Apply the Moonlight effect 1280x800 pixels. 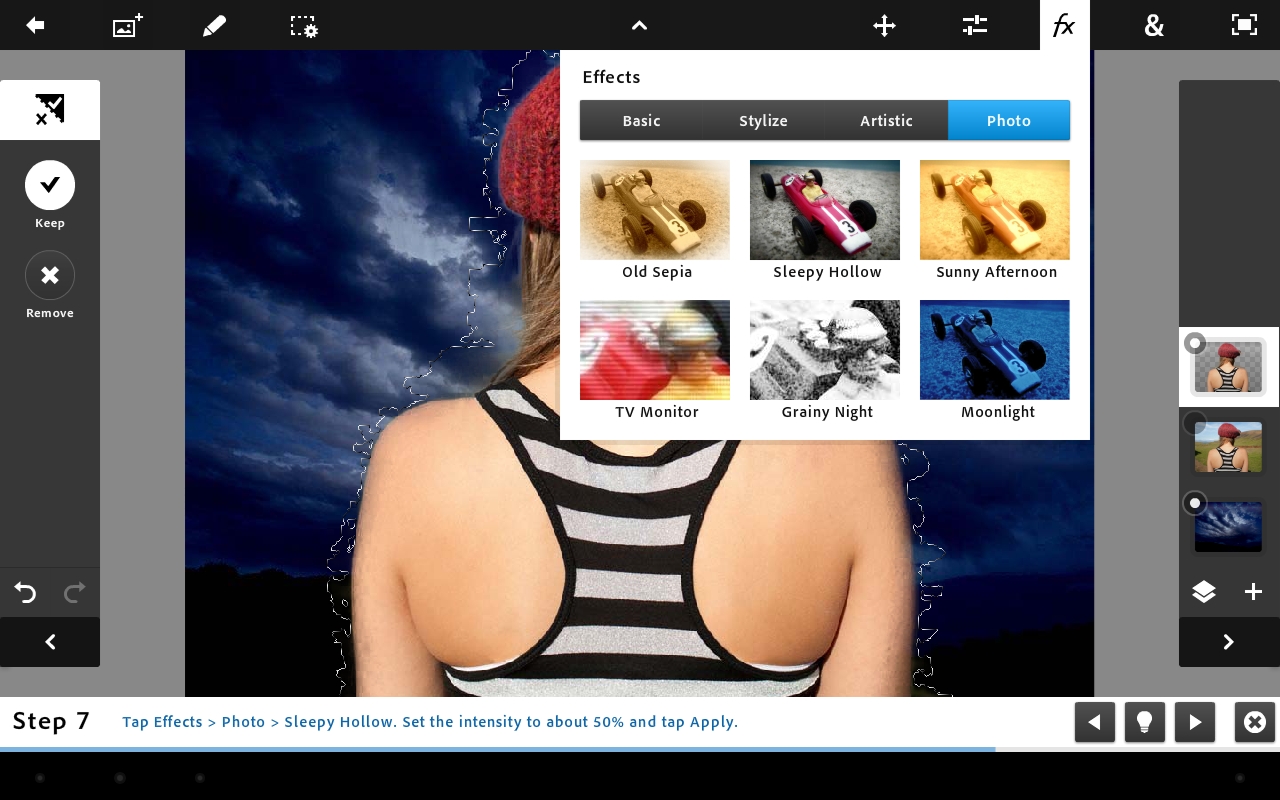(x=995, y=350)
